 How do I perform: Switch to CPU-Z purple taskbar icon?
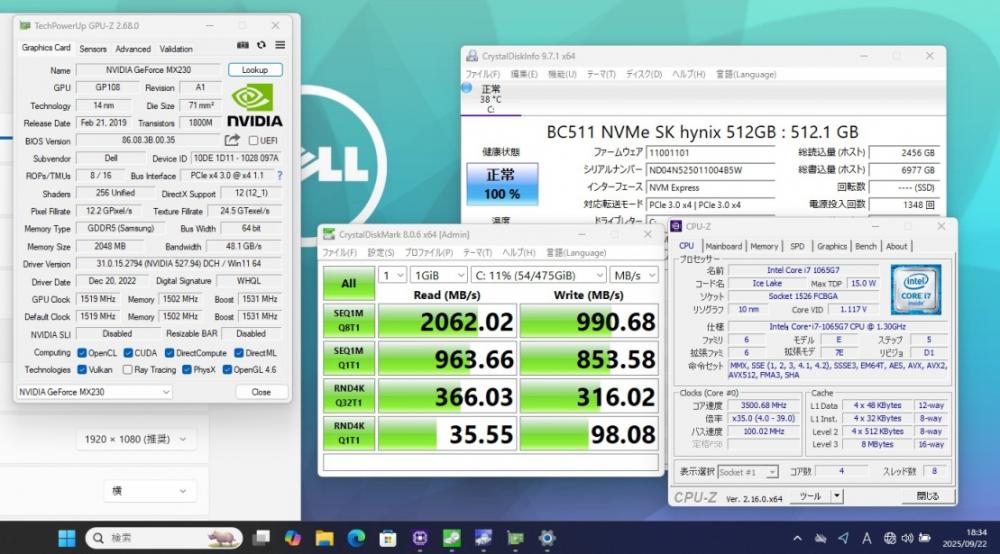pyautogui.click(x=420, y=538)
